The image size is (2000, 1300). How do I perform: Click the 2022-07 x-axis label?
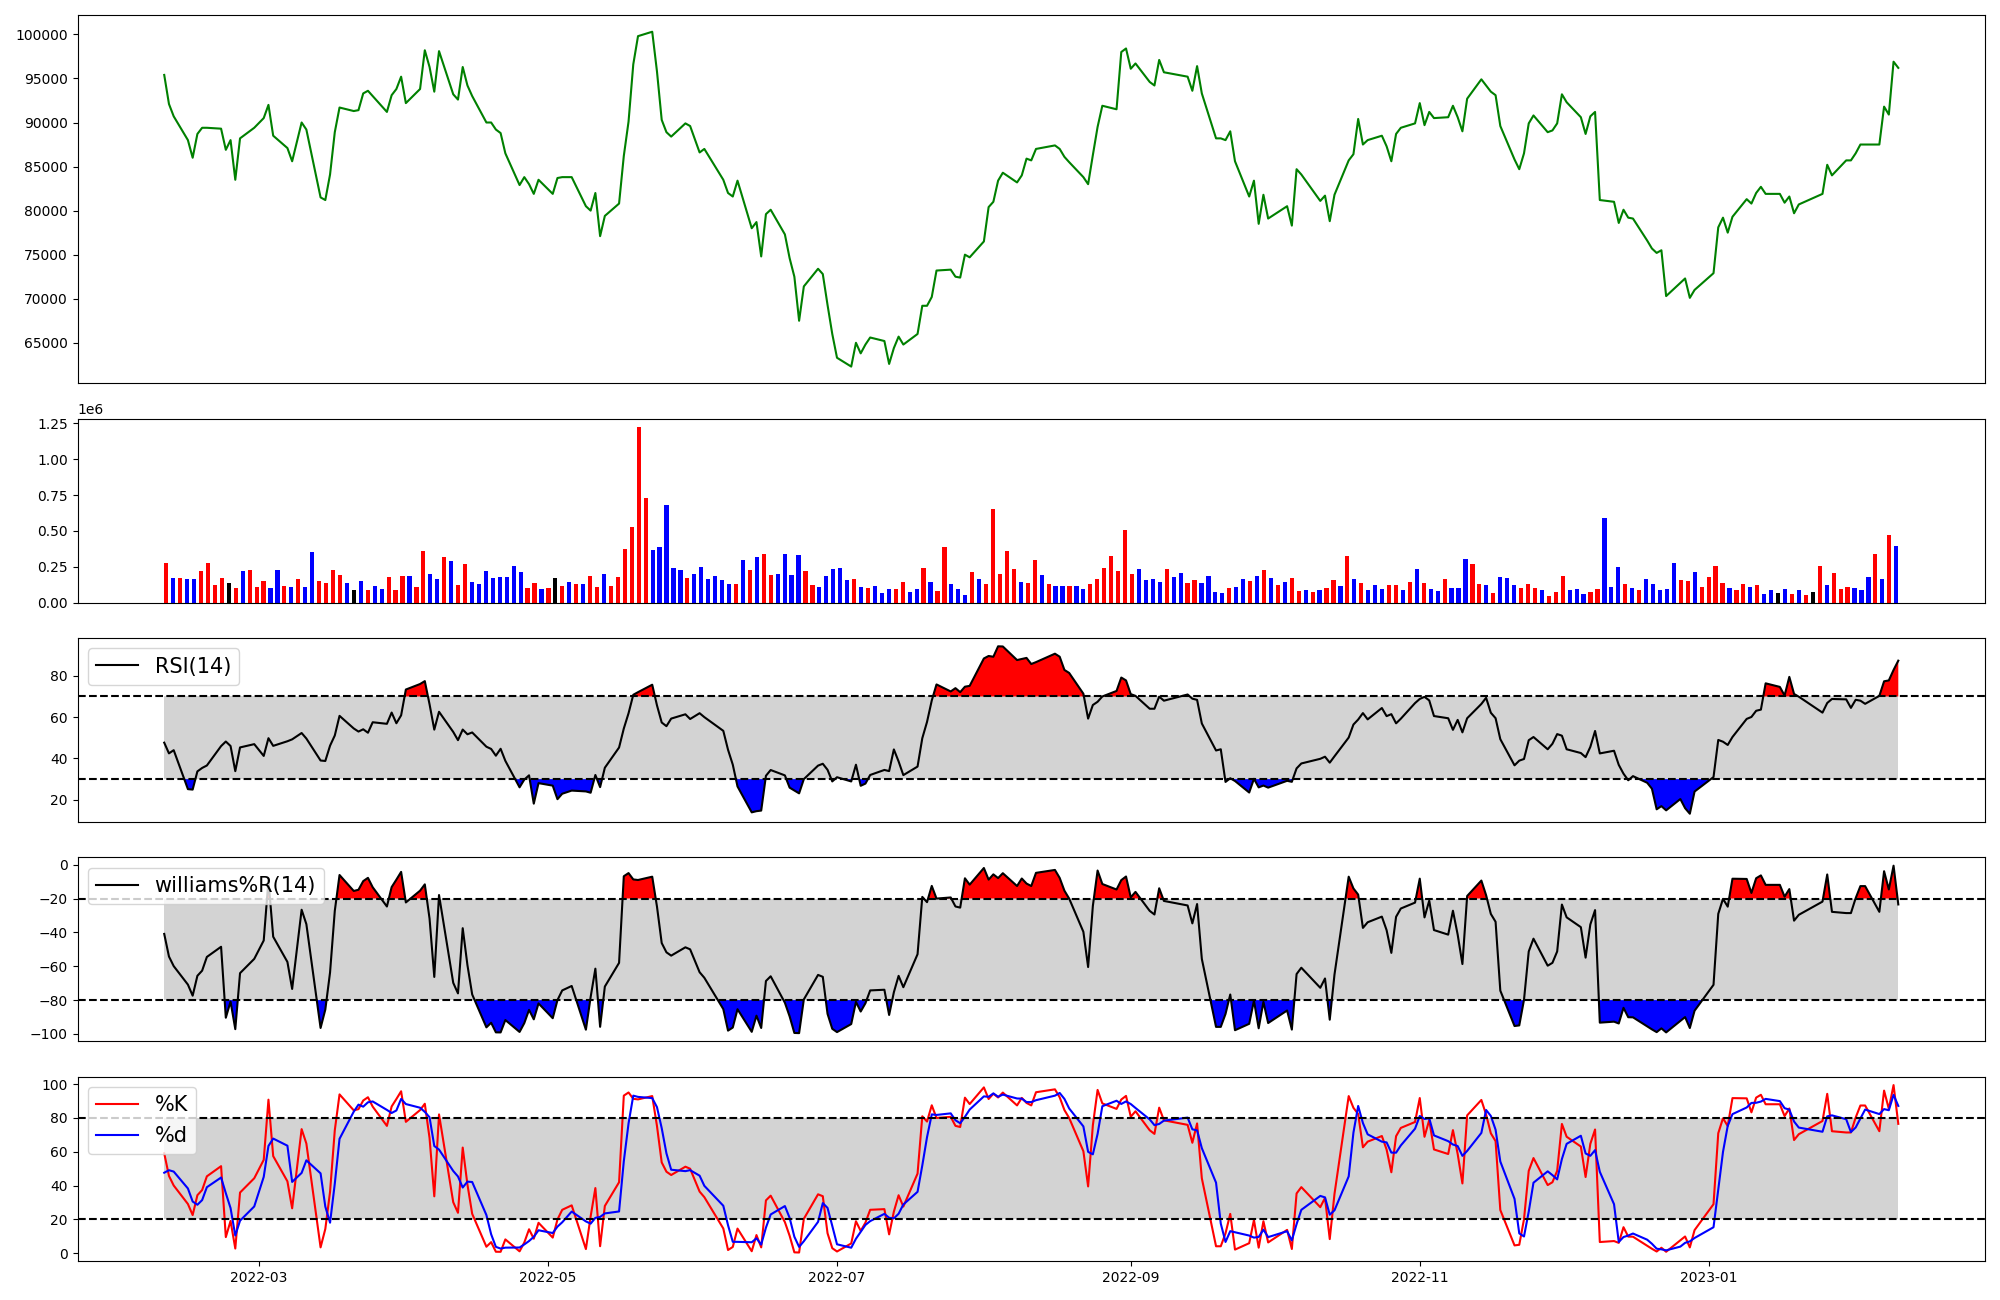pyautogui.click(x=836, y=1277)
